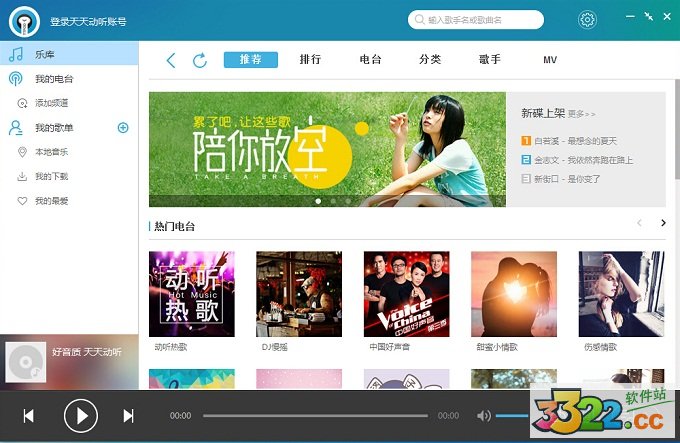The height and width of the screenshot is (443, 680).
Task: Click 动听热歌 caption text
Action: point(171,347)
